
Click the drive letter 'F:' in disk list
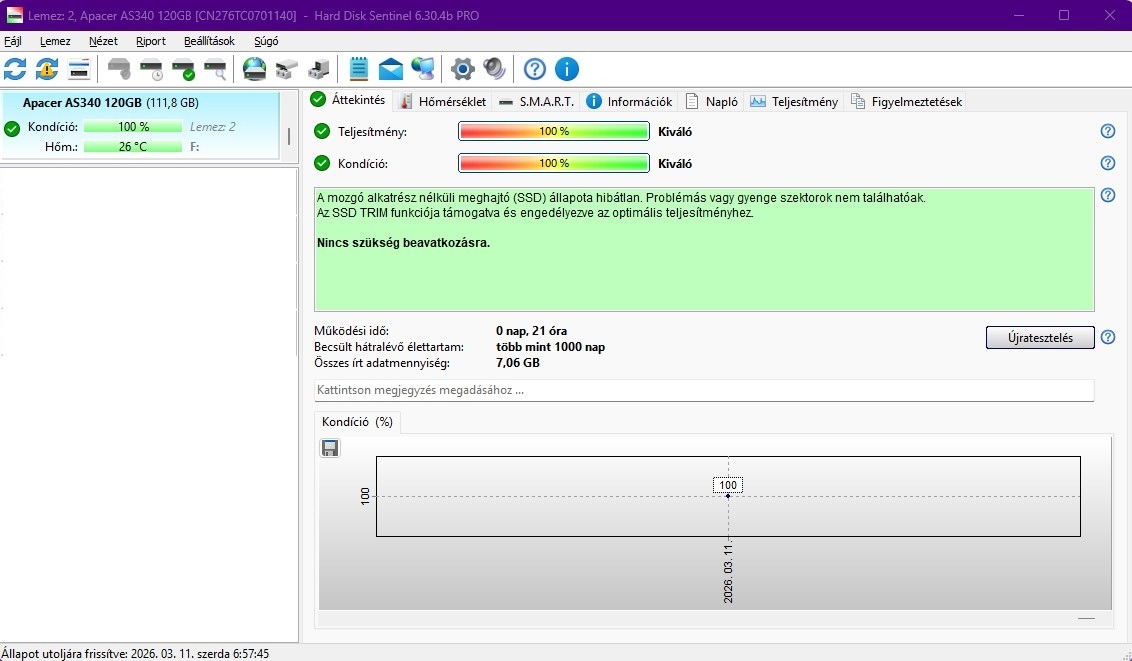[194, 146]
